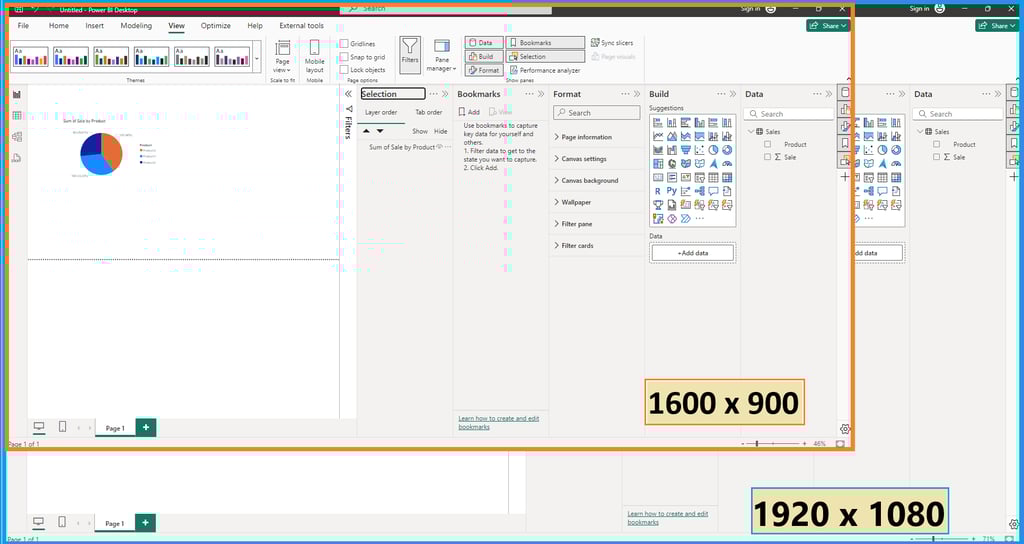Move layer down arrow in Selection pane
Screen dimensions: 1024x544
[x=380, y=131]
